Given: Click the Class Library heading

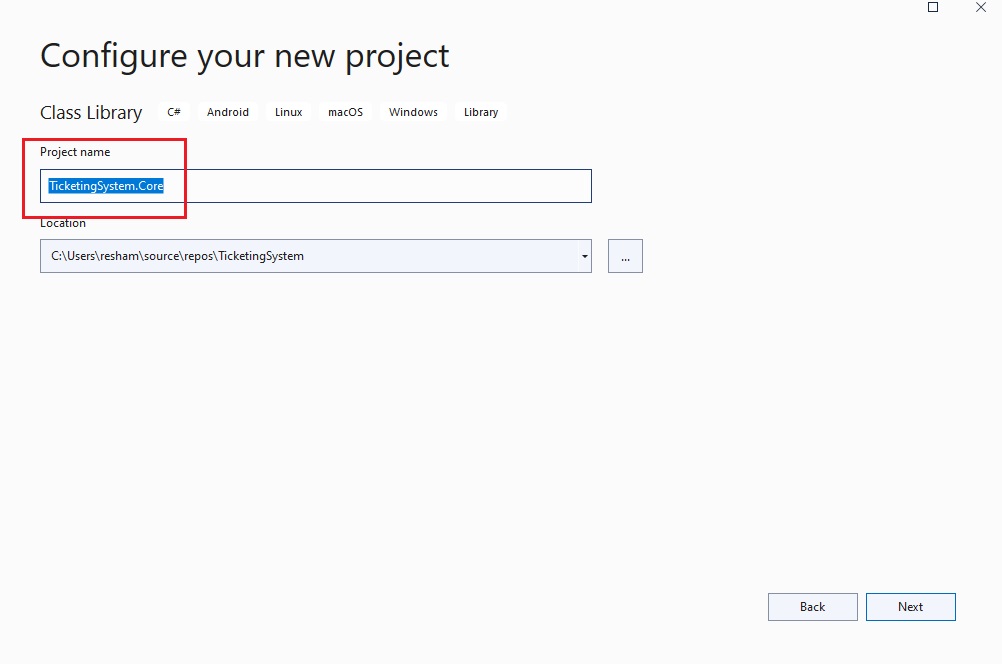Looking at the screenshot, I should pos(91,112).
